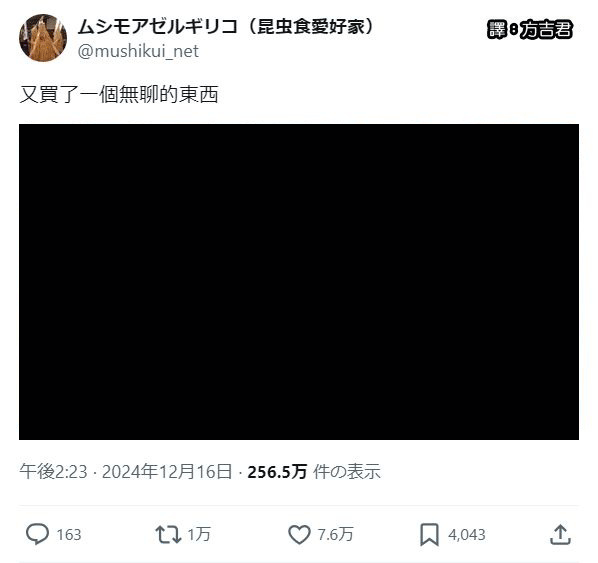Click the 午後2:23 timestamp

click(53, 472)
